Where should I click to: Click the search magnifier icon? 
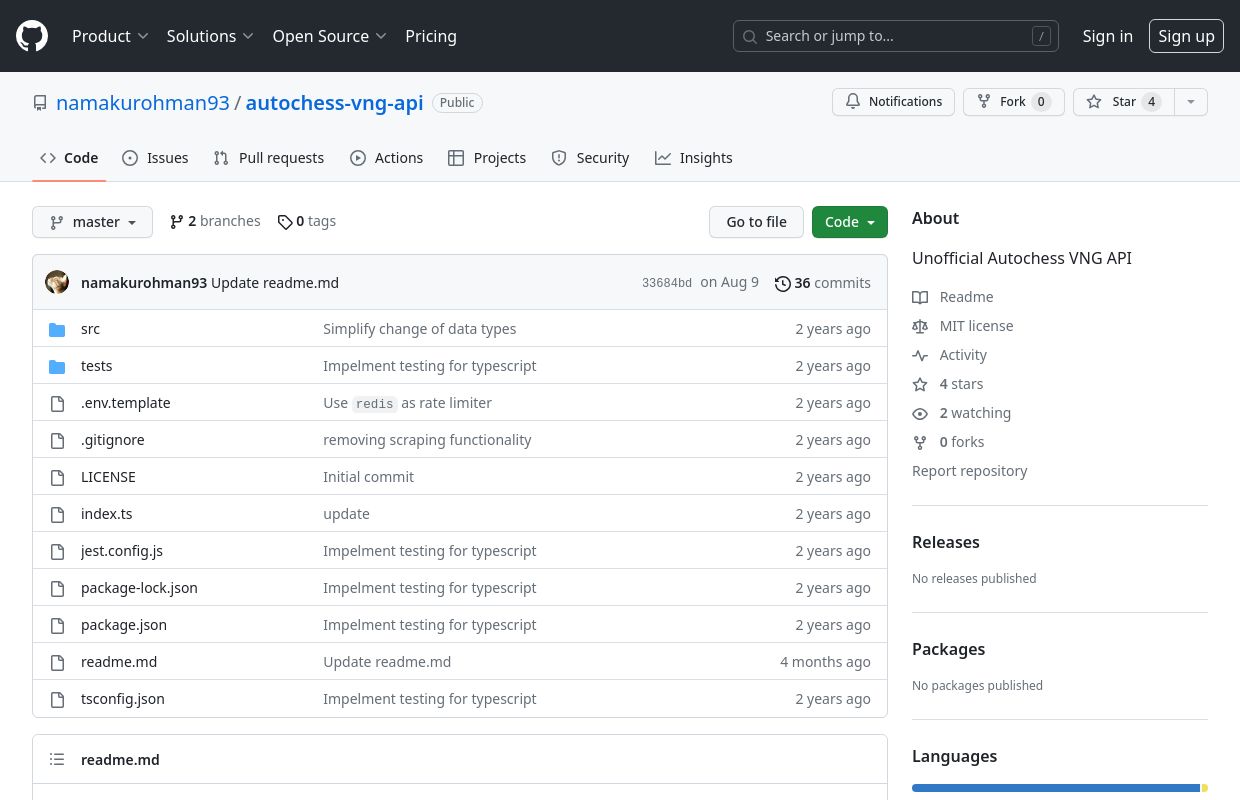tap(750, 36)
